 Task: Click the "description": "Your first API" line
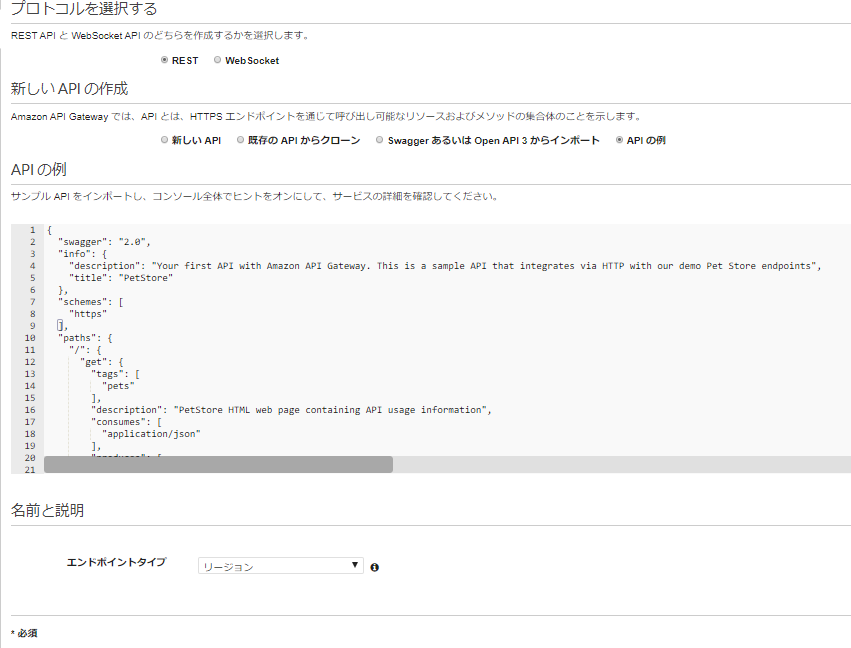(x=445, y=266)
